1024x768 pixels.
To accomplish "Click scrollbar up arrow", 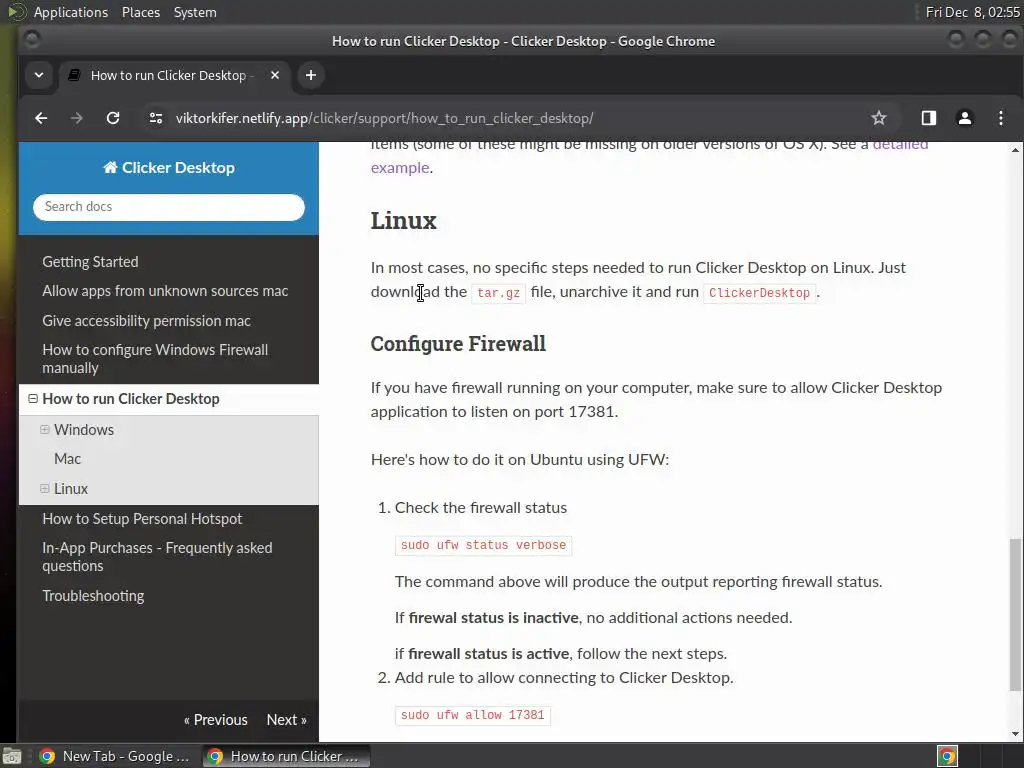I will 1015,150.
